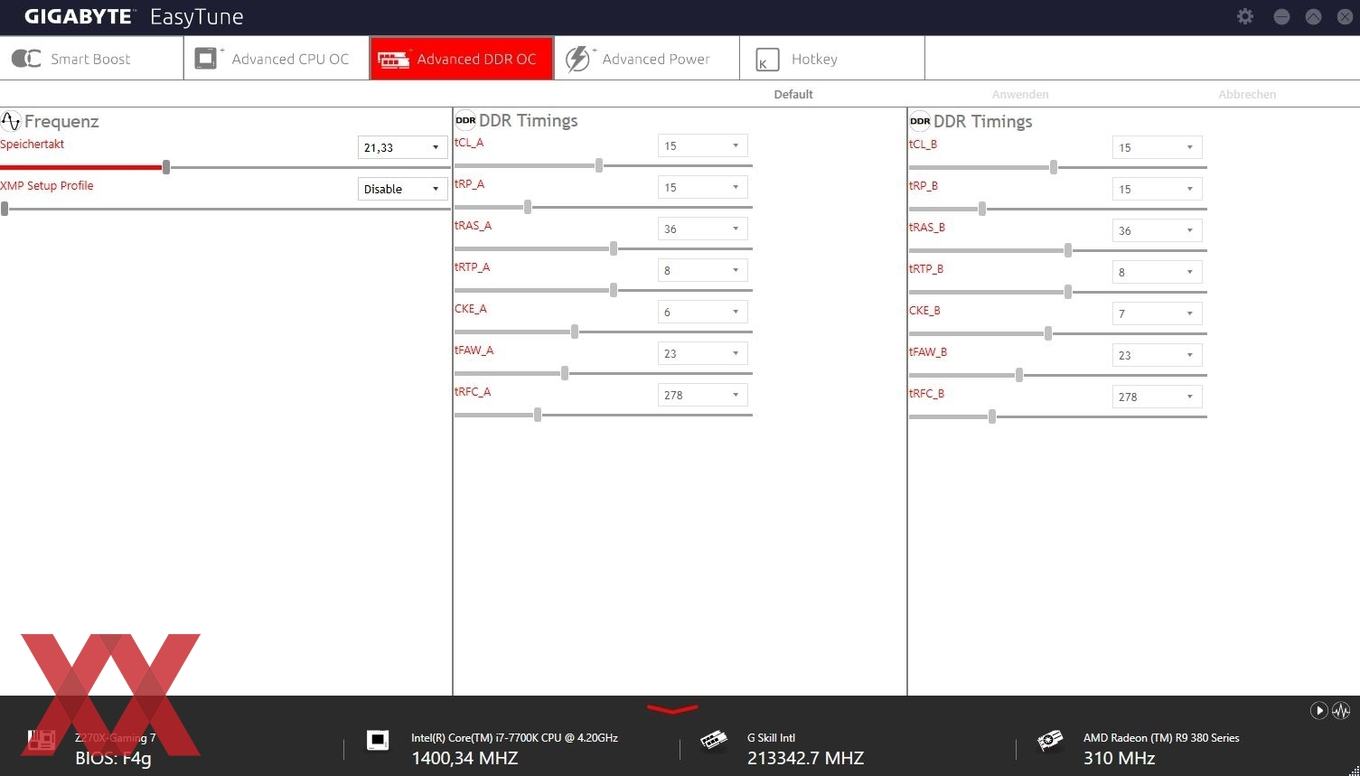Open the tCL_B value dropdown
1360x776 pixels.
pos(1157,147)
